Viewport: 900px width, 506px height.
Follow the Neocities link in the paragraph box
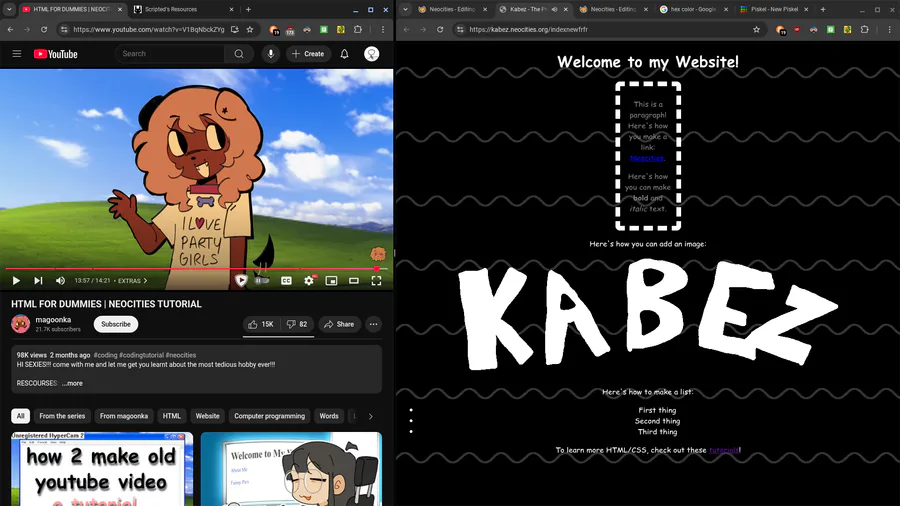coord(647,158)
